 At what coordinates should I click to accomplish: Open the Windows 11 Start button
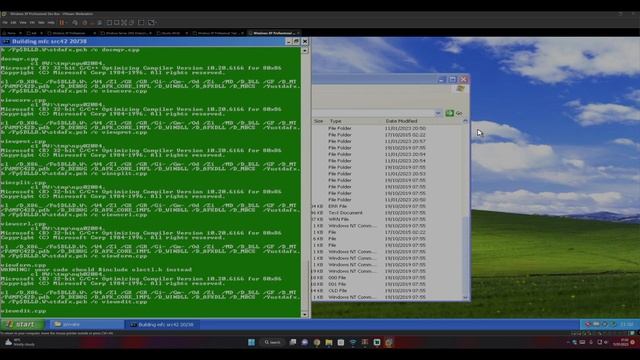click(251, 342)
